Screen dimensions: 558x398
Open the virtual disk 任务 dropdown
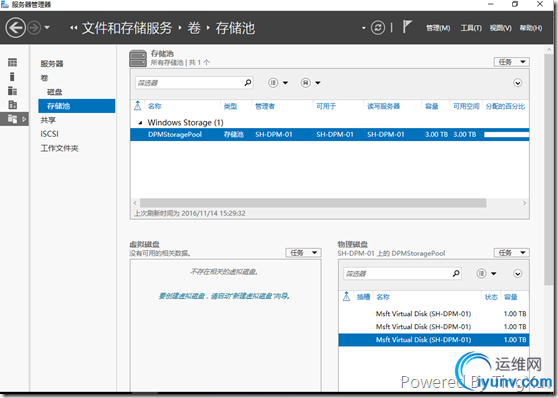coord(303,253)
